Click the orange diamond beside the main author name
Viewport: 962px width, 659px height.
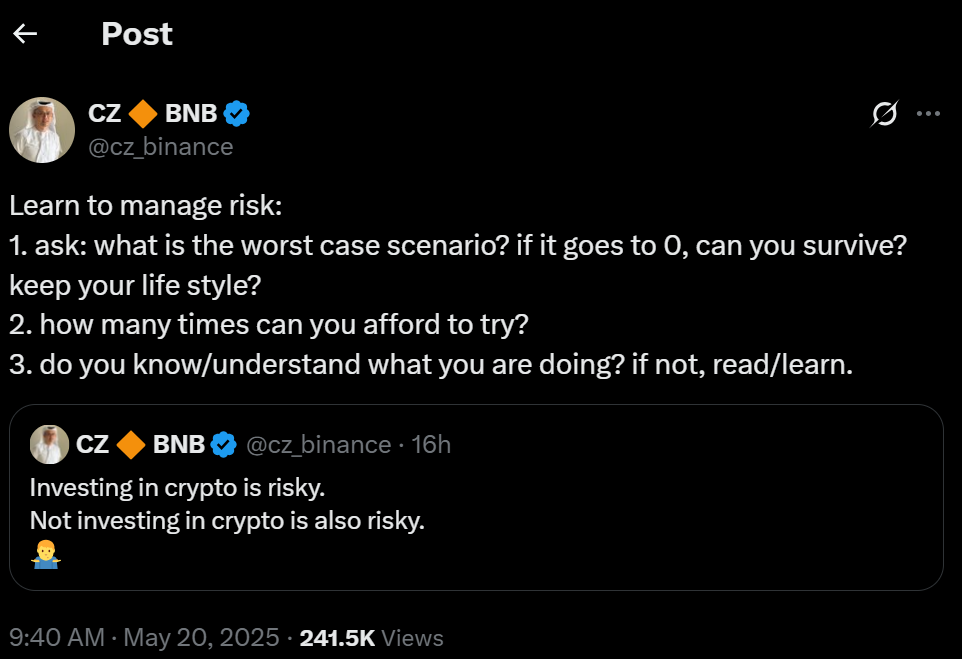coord(143,114)
